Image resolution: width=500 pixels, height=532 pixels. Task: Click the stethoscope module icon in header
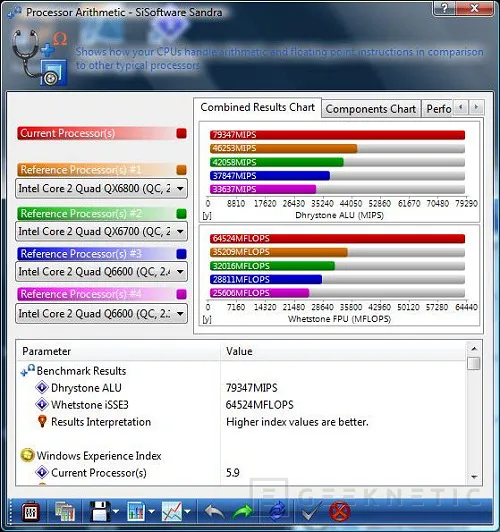40,57
